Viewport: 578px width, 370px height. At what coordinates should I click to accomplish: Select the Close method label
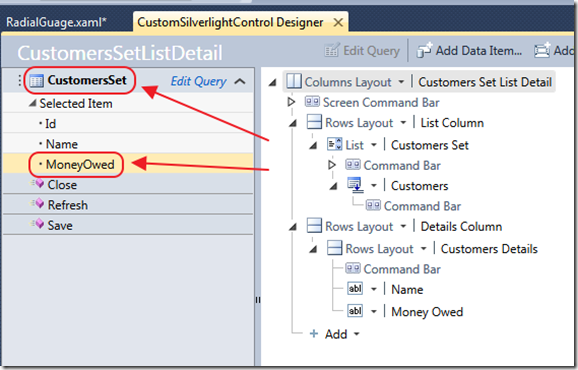coord(62,185)
